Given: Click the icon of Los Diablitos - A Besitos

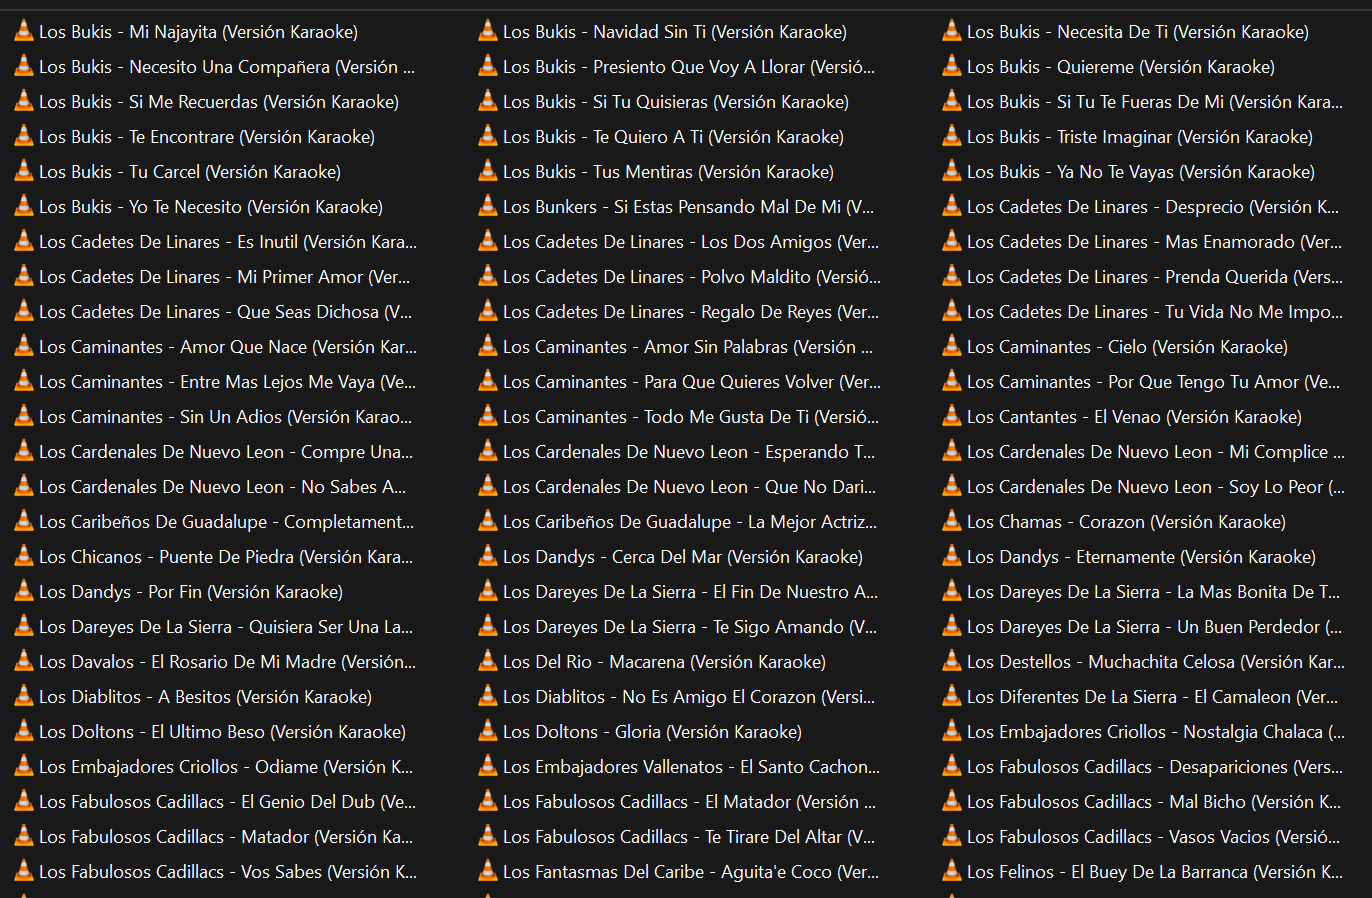Looking at the screenshot, I should click(24, 697).
